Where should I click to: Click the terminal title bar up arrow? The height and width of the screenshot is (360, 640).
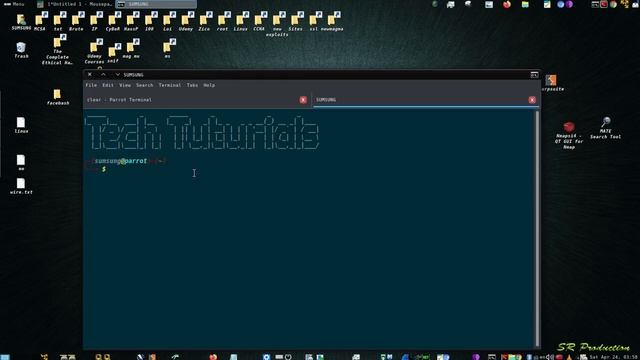(103, 75)
